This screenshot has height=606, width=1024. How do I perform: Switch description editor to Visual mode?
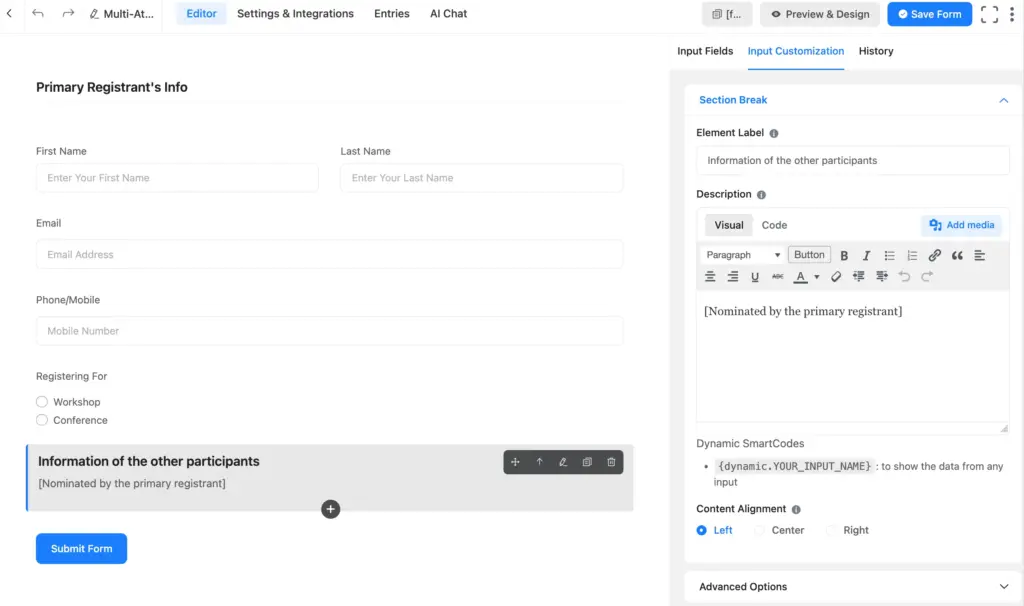729,225
